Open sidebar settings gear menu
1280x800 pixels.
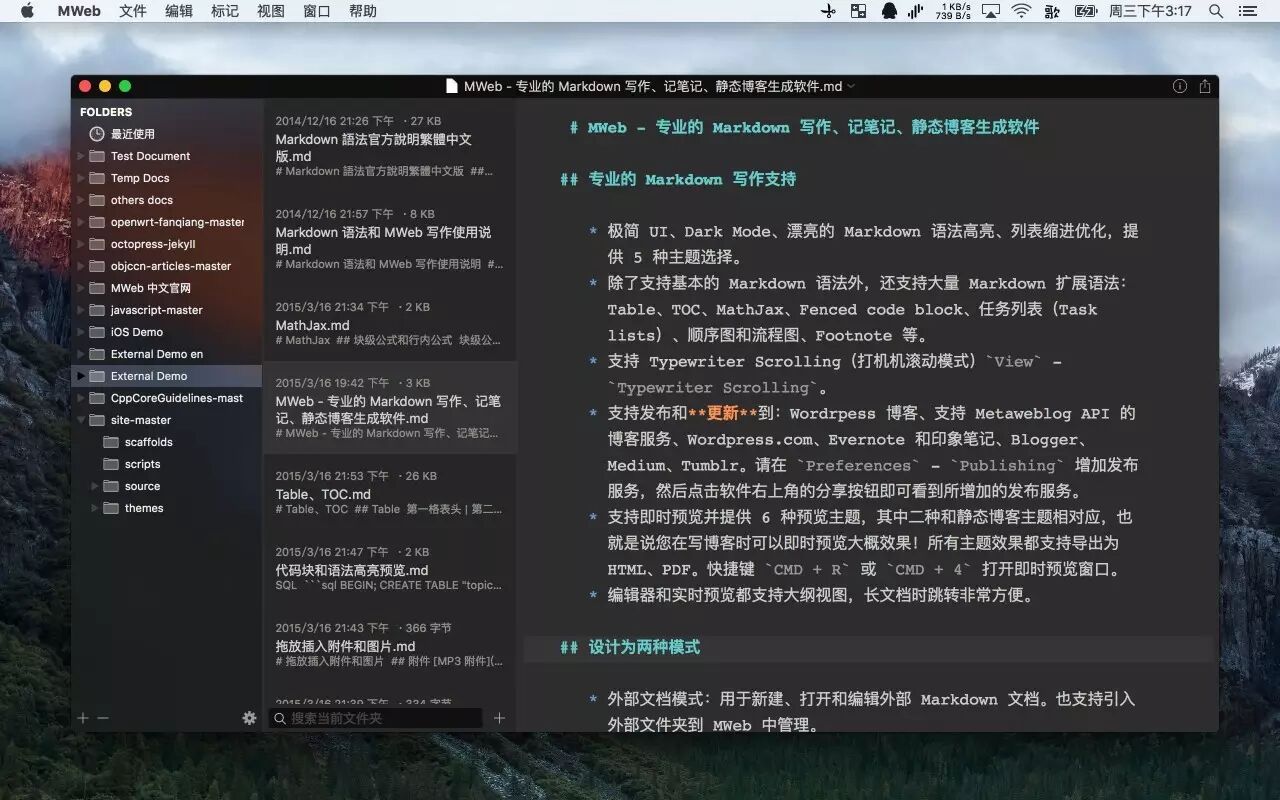tap(249, 718)
